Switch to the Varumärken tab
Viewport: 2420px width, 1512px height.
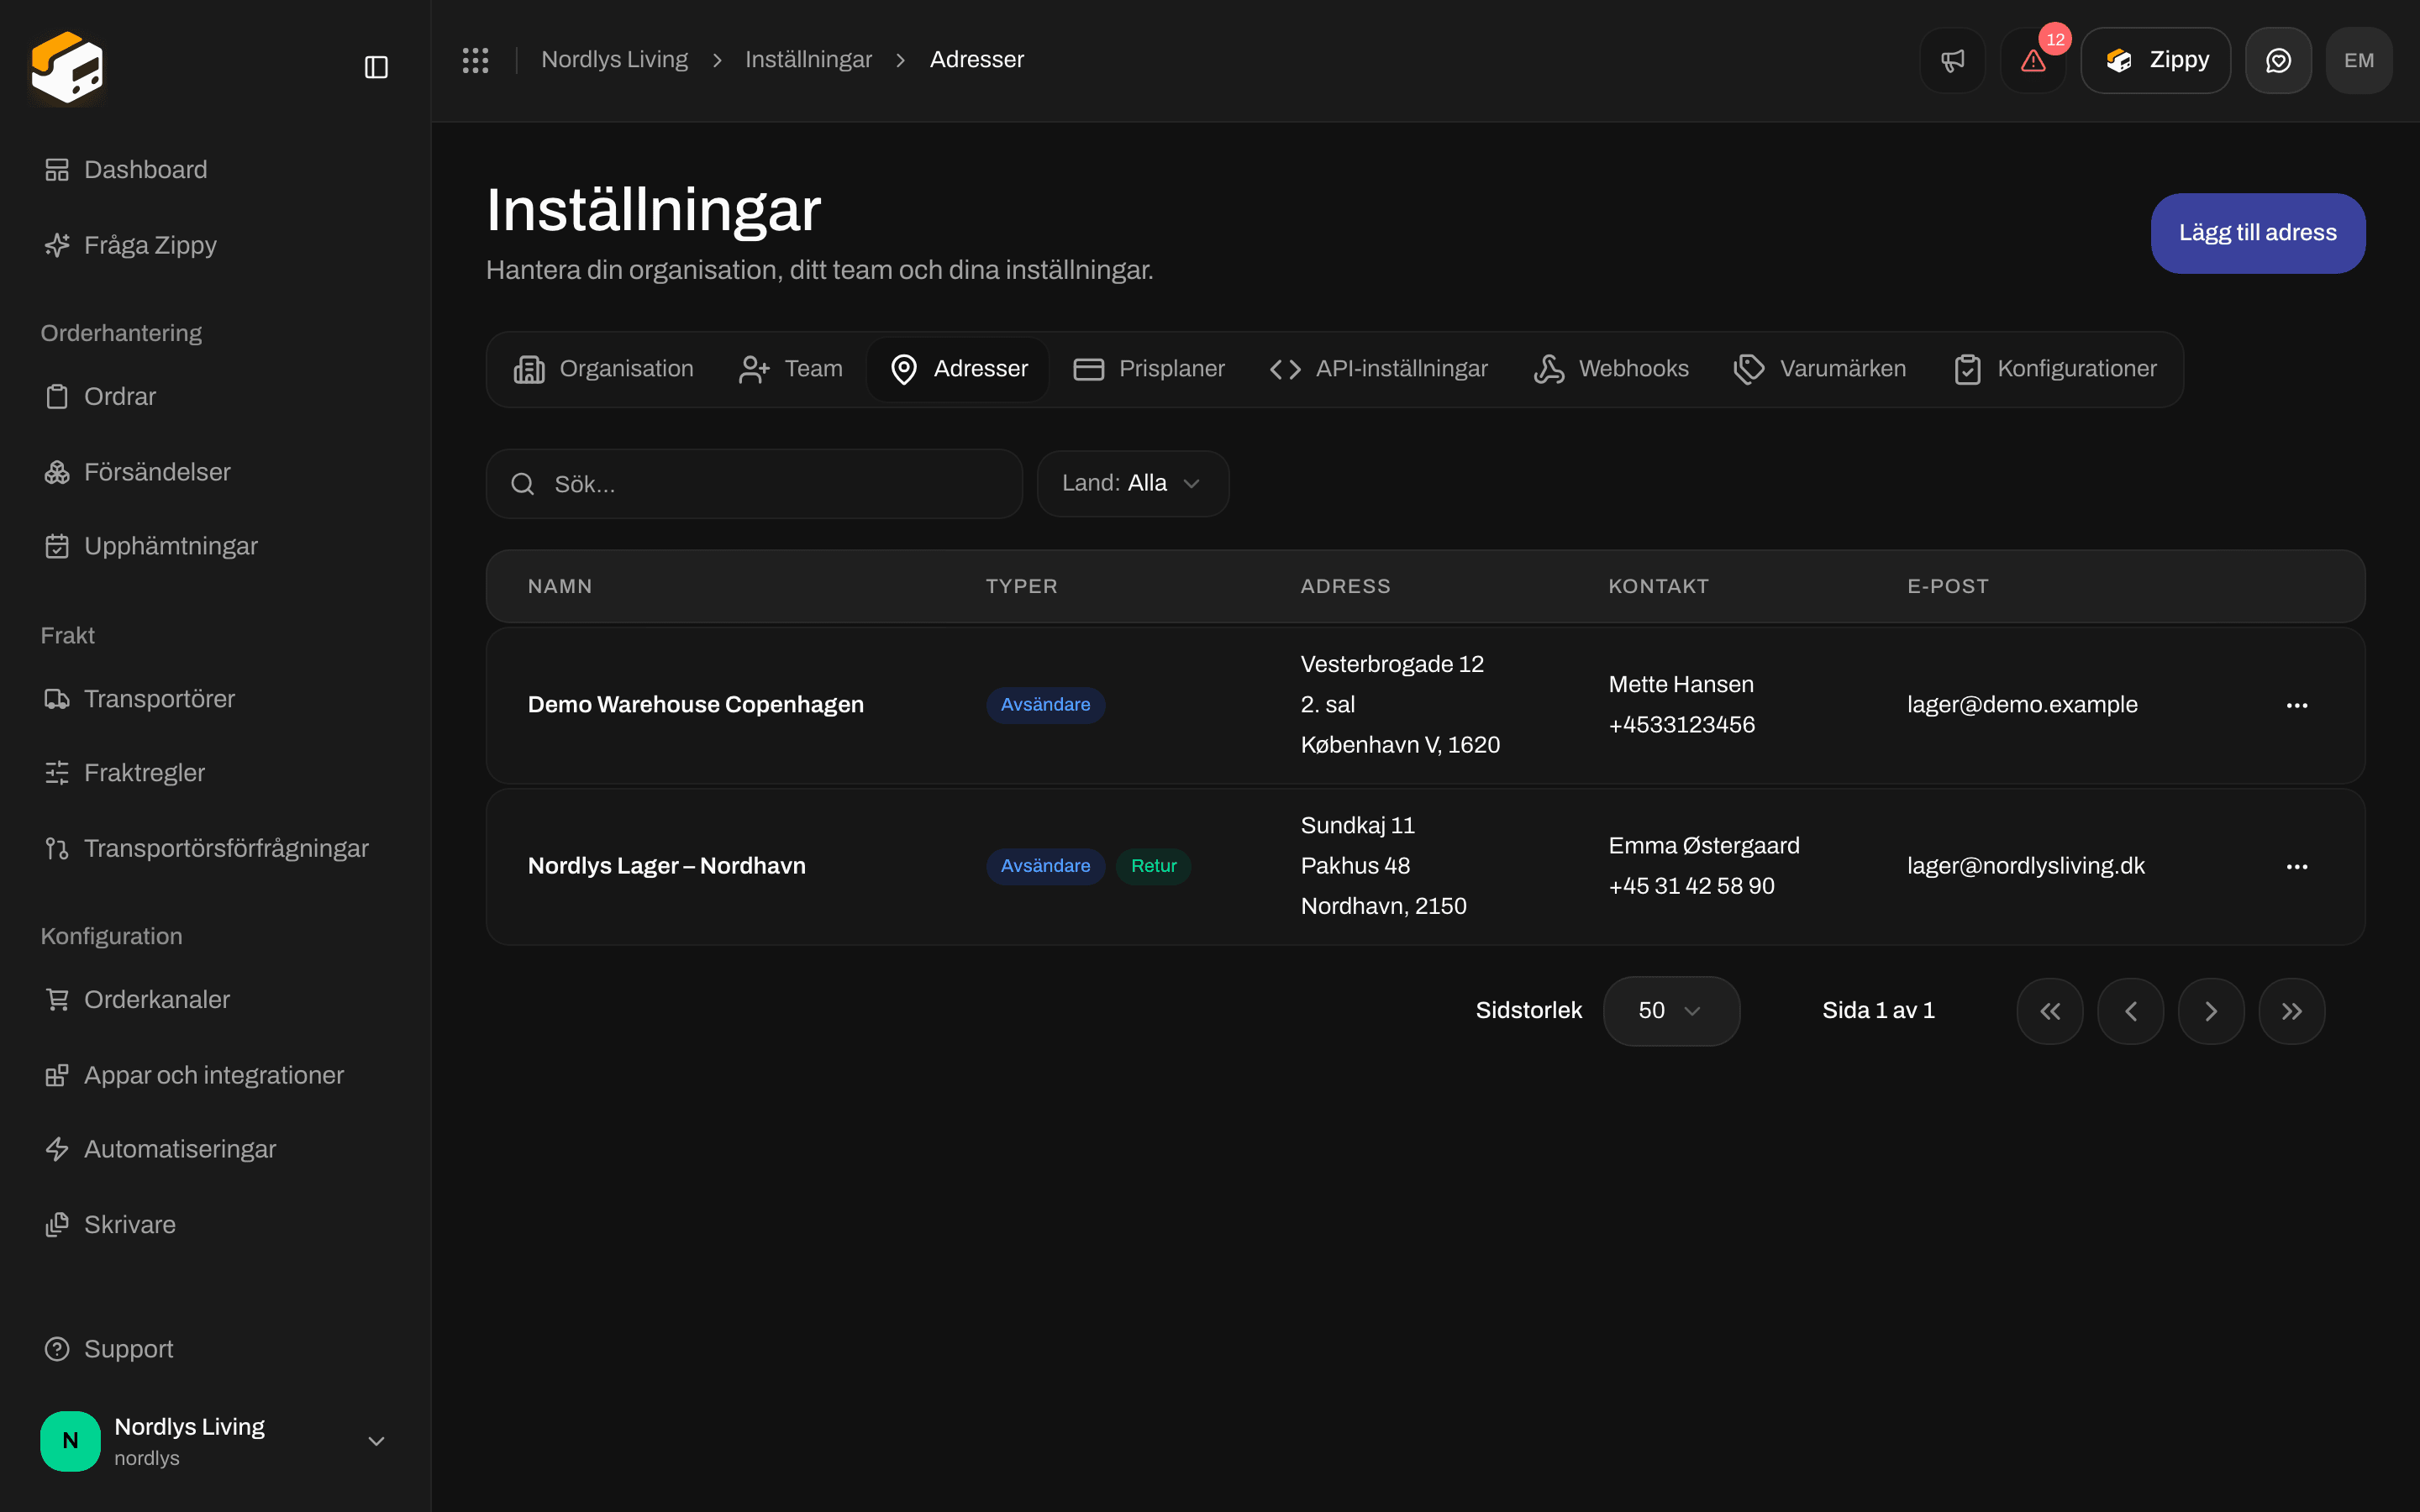pos(1820,369)
